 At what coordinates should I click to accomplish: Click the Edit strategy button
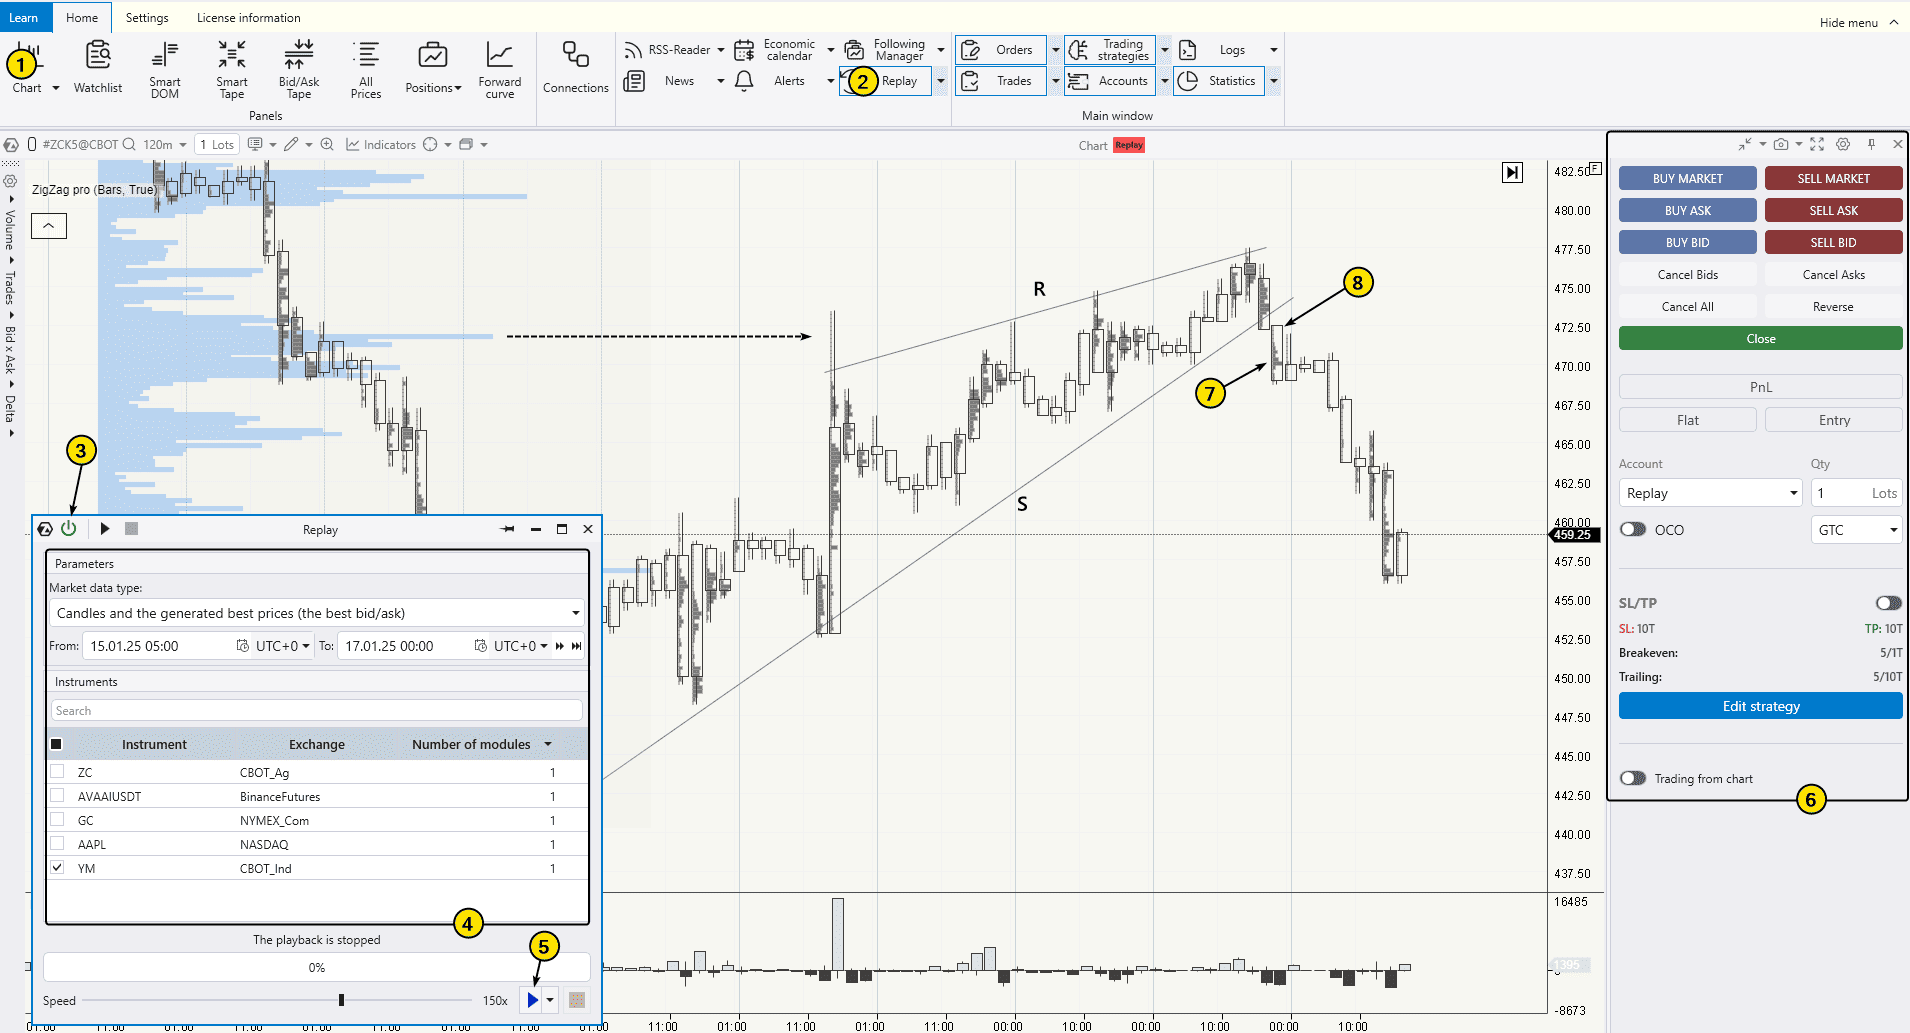tap(1759, 706)
